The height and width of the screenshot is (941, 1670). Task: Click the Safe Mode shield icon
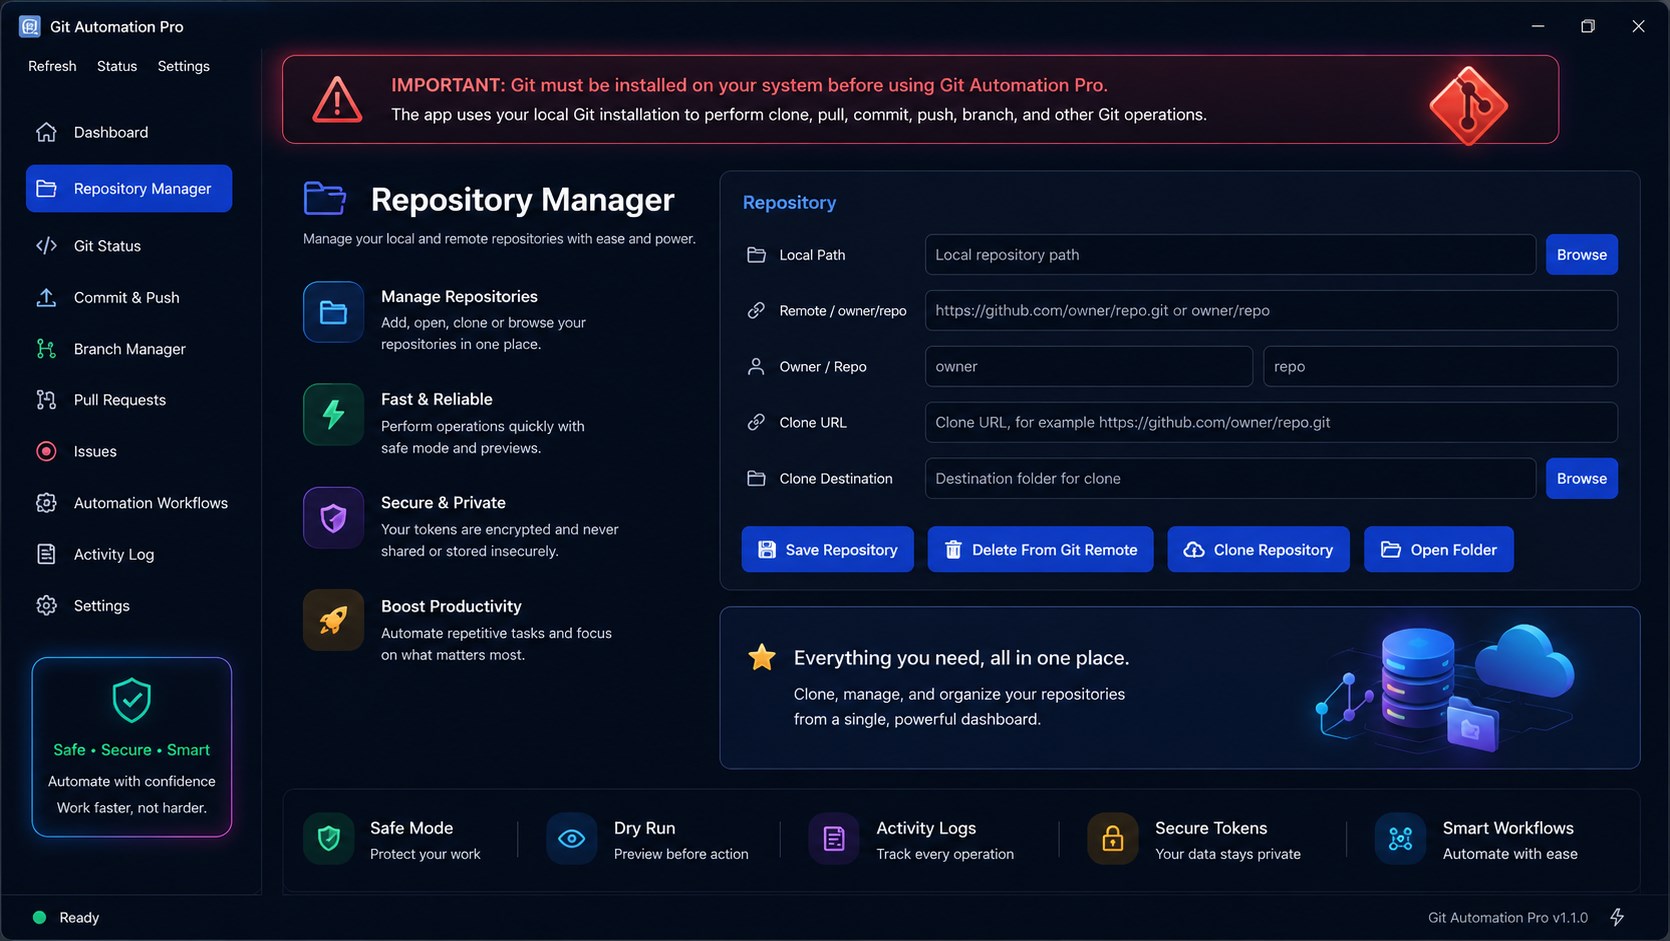pyautogui.click(x=328, y=839)
